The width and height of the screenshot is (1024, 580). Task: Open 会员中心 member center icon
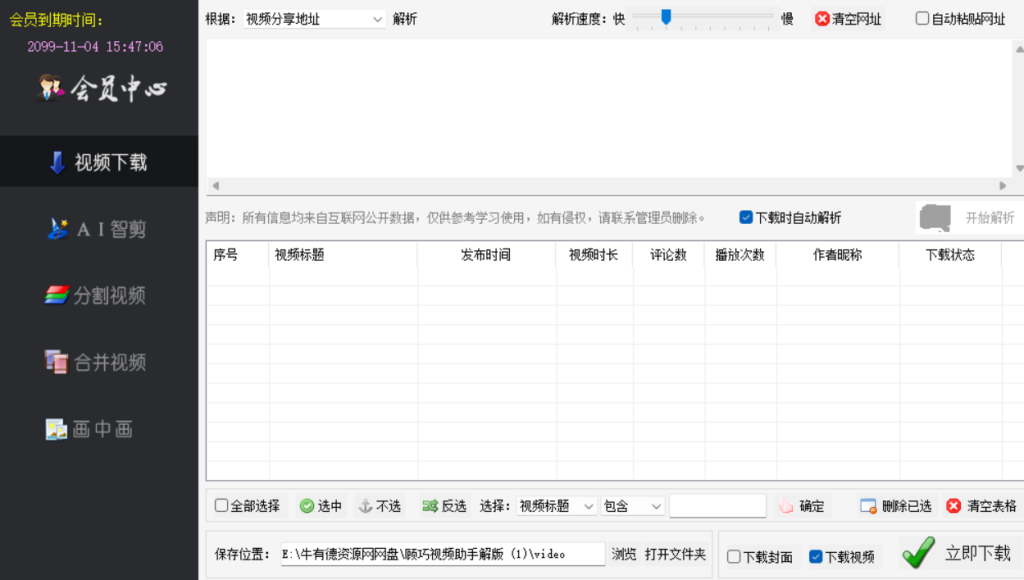click(x=50, y=89)
